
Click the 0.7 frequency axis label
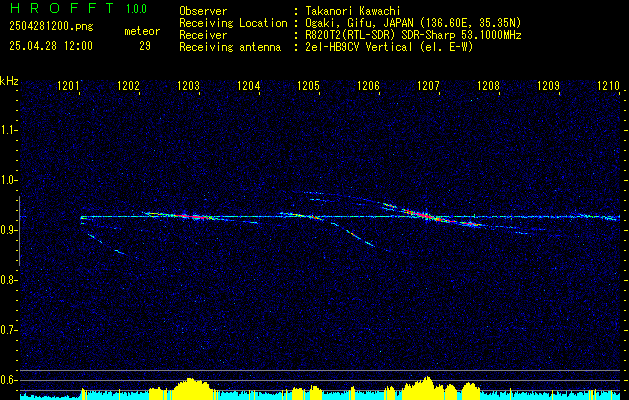pos(8,330)
